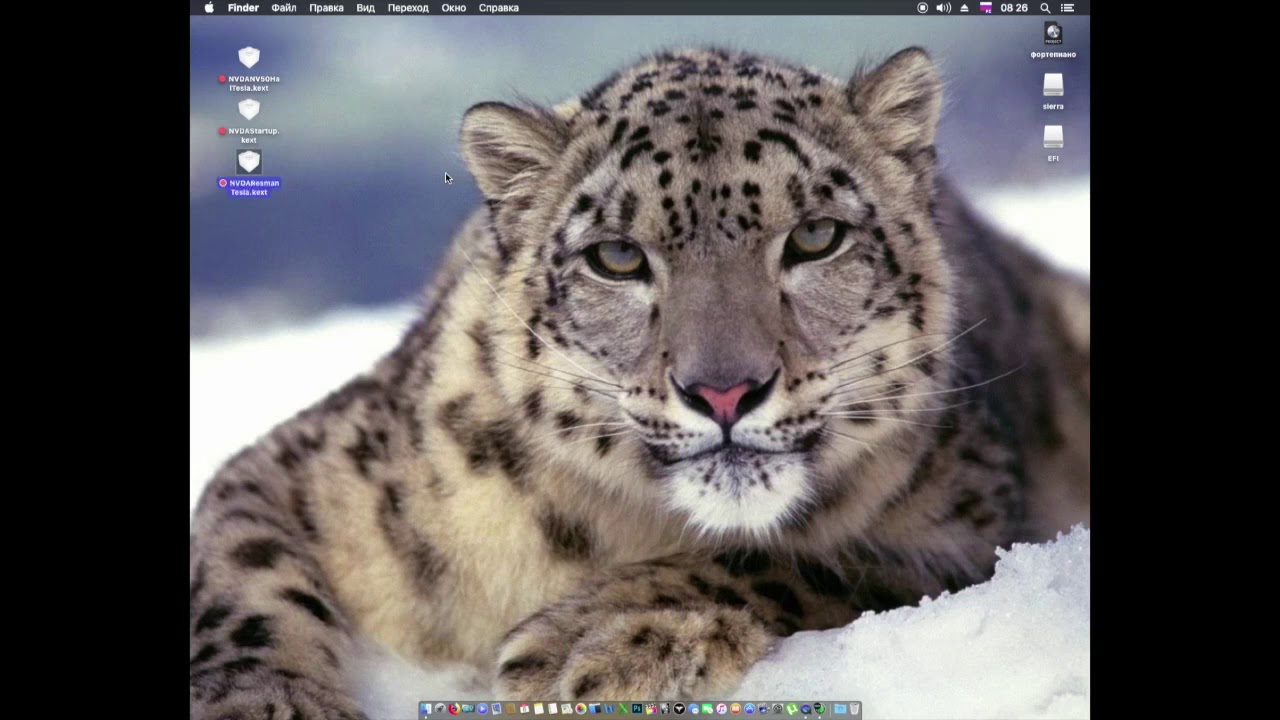The width and height of the screenshot is (1280, 720).
Task: Launch Launchpad rocket icon in Dock
Action: click(440, 709)
